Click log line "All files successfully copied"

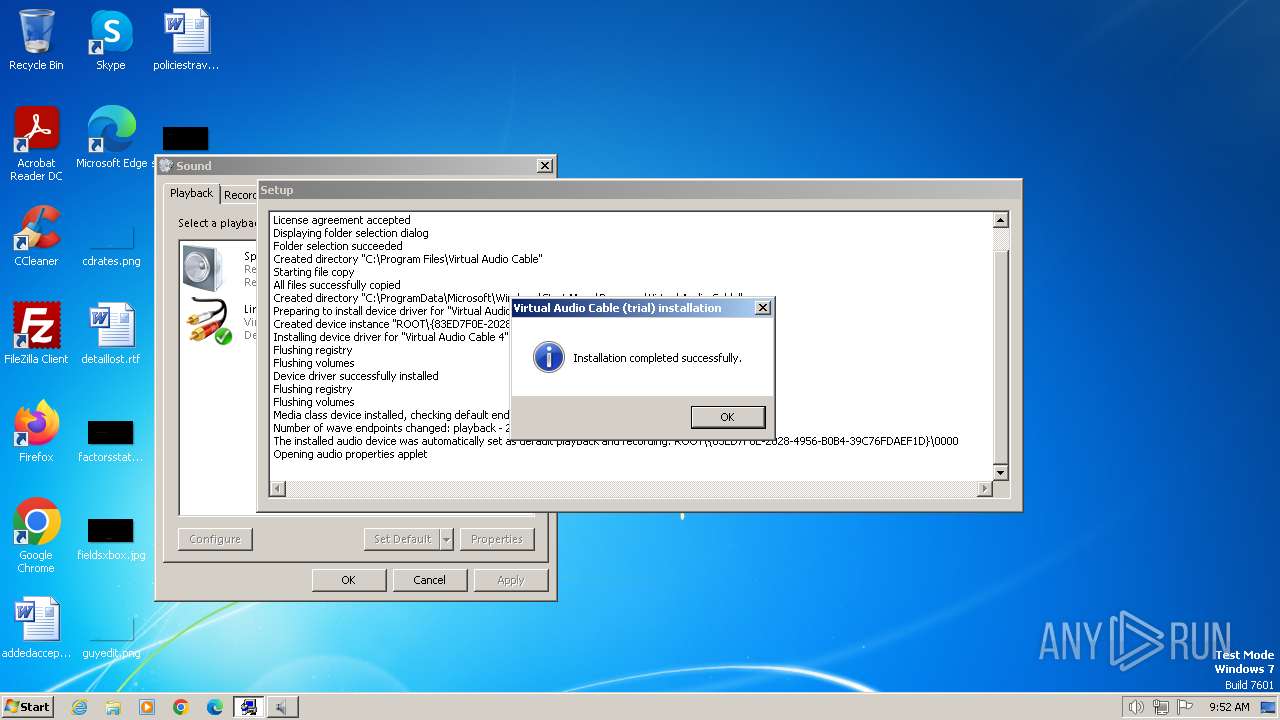click(337, 285)
